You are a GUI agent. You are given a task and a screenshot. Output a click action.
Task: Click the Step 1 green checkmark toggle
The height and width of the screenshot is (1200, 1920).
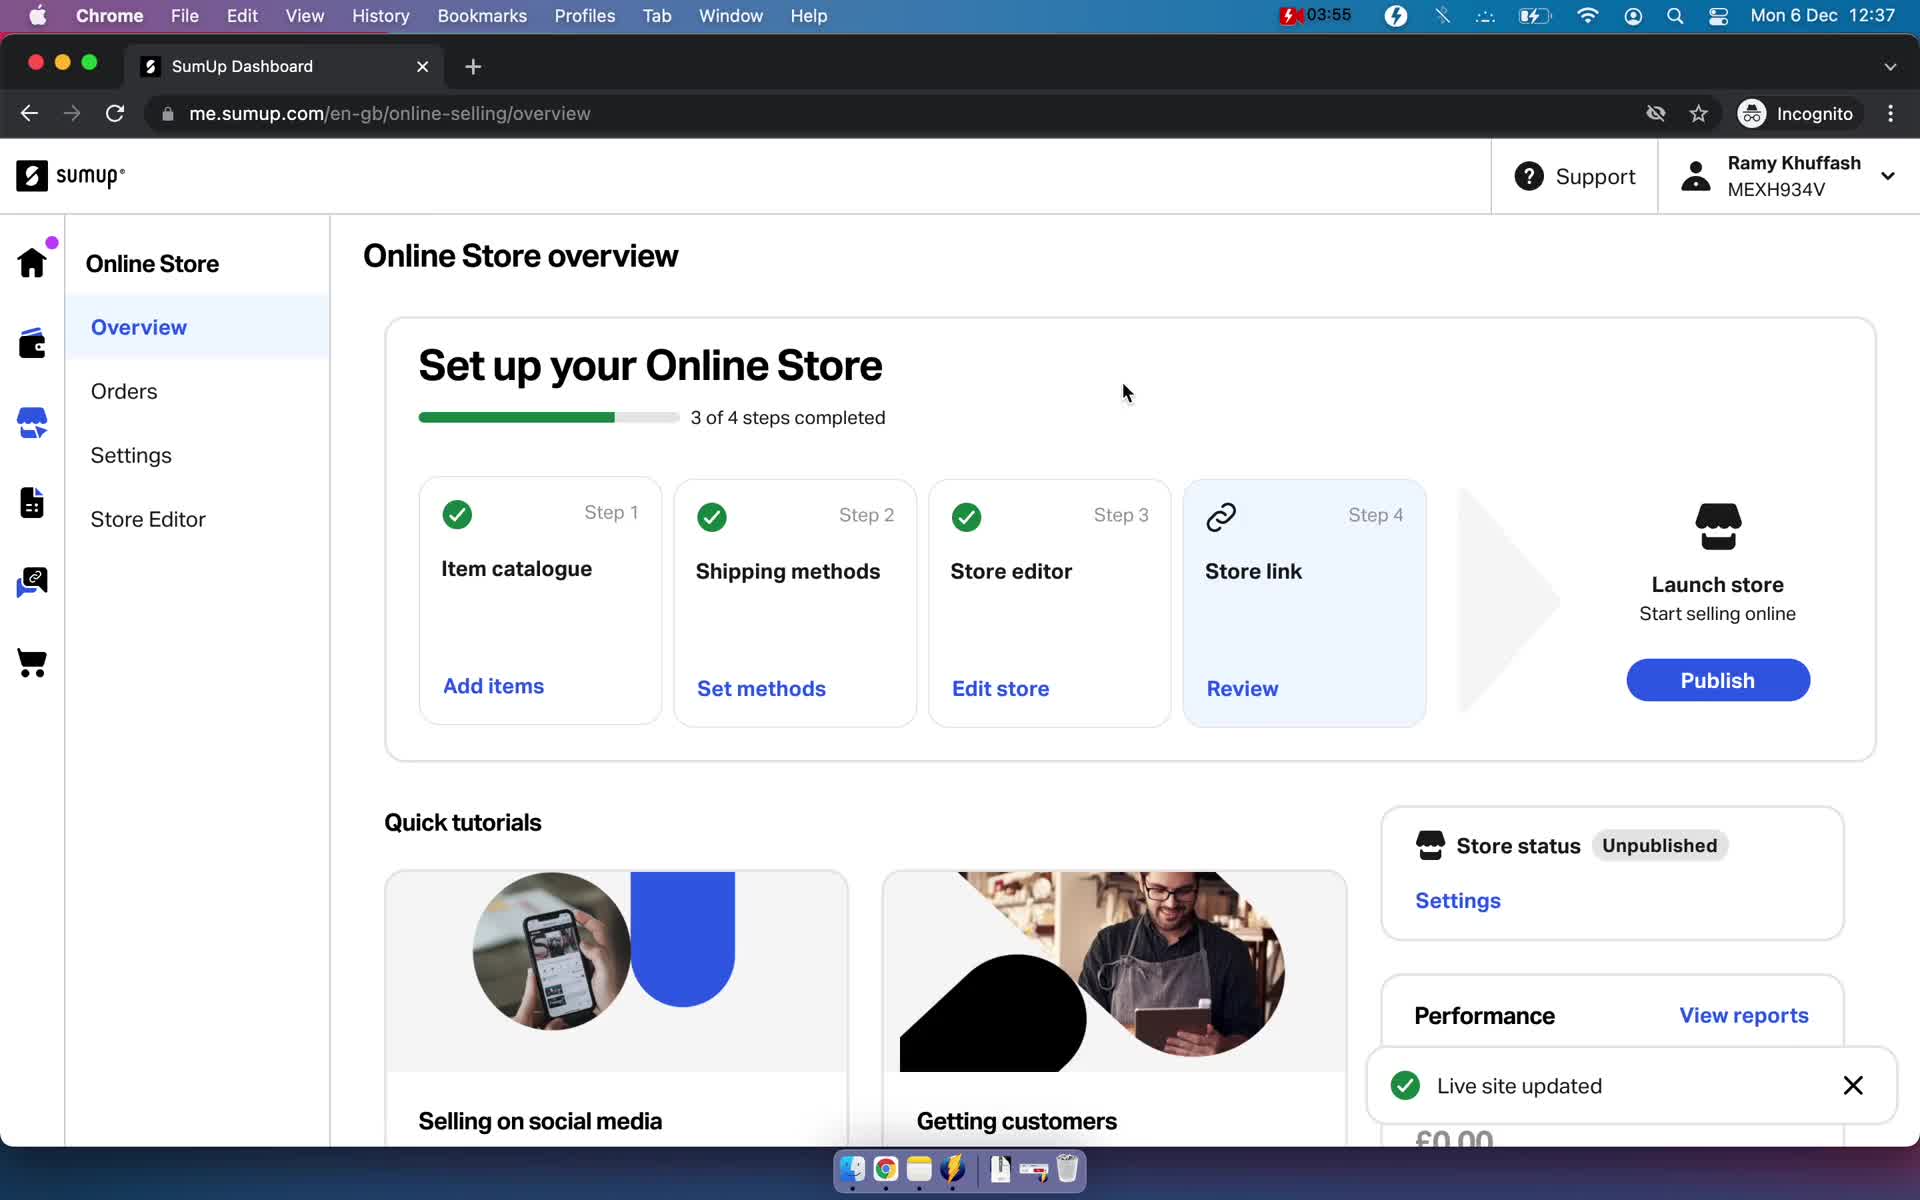456,514
